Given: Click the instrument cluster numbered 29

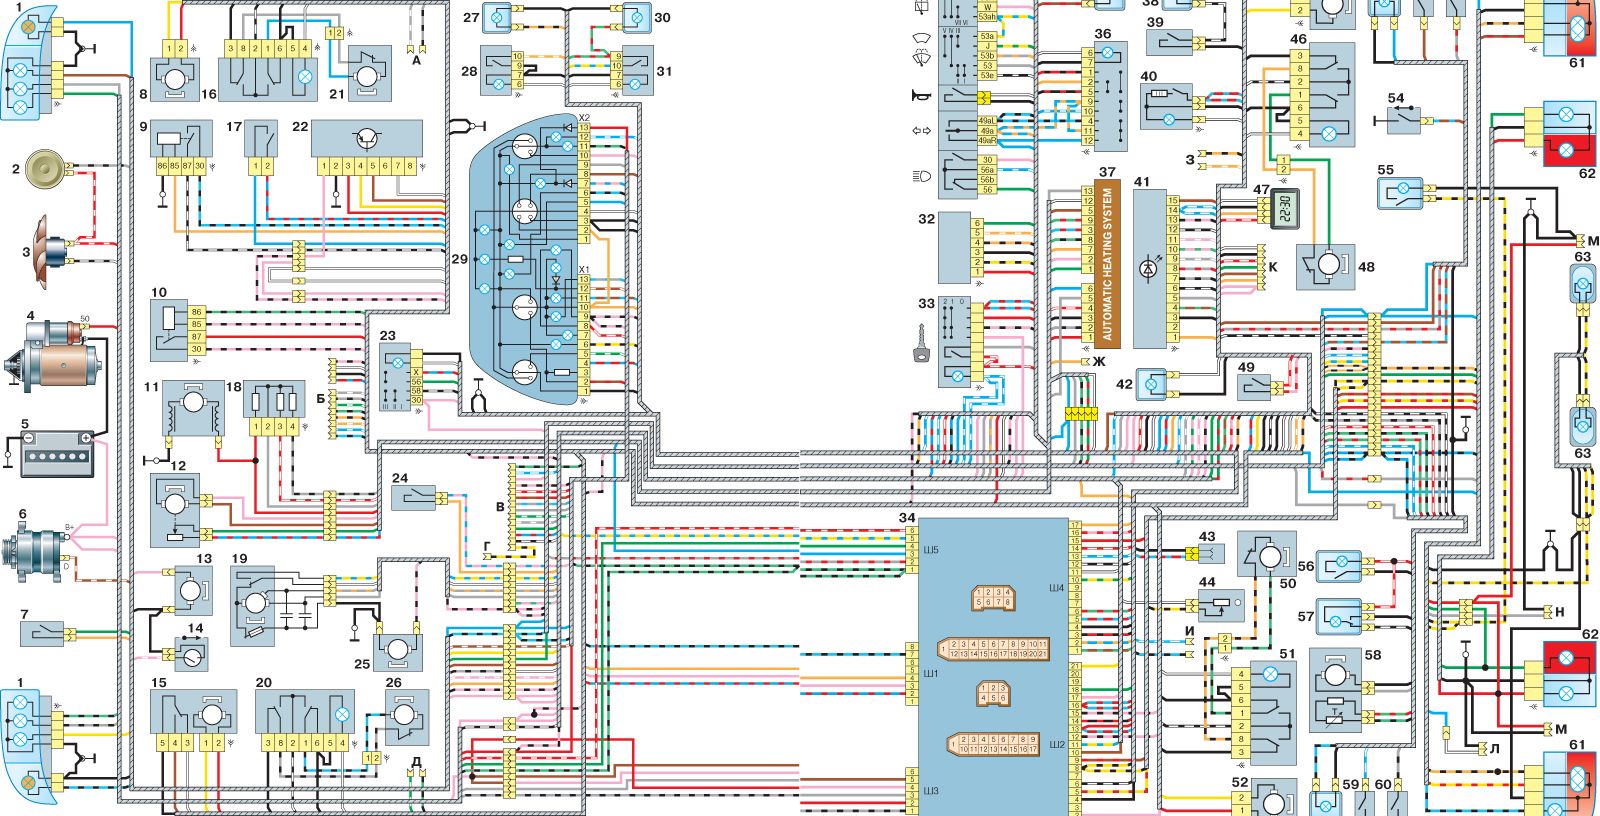Looking at the screenshot, I should pyautogui.click(x=530, y=260).
